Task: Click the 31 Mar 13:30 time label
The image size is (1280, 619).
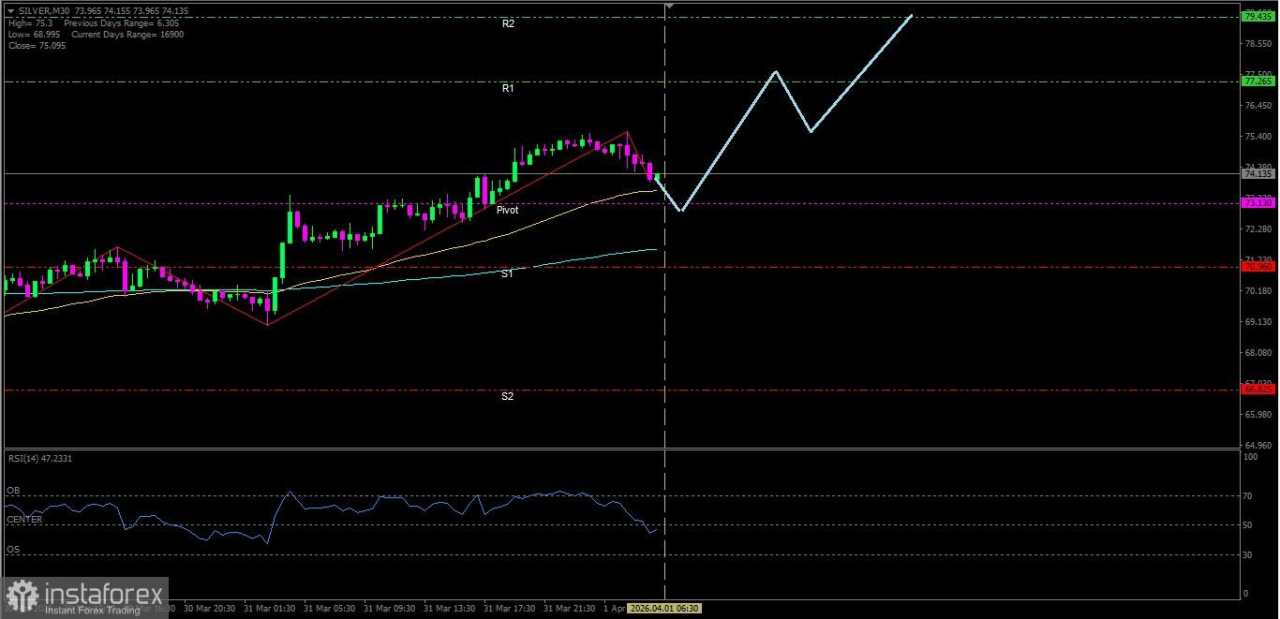Action: [x=451, y=608]
